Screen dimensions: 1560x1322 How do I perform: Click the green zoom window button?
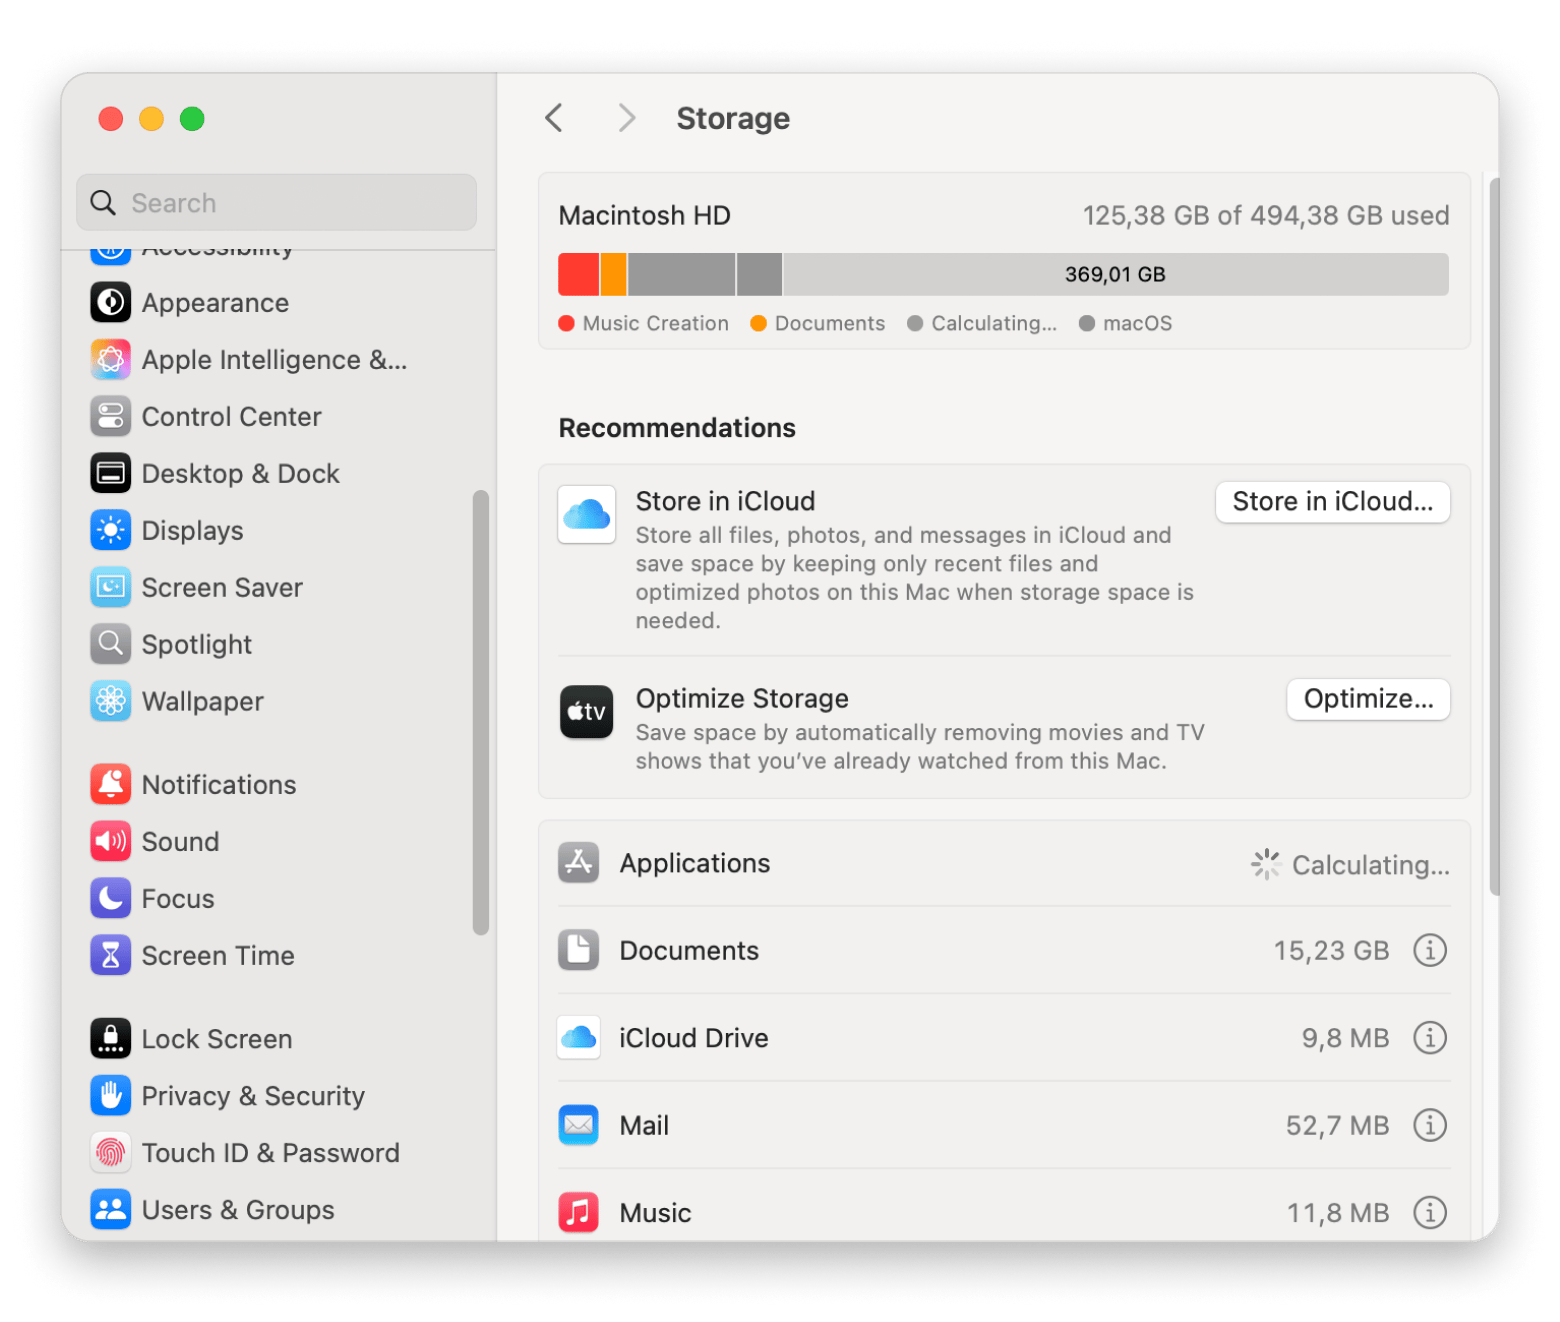click(x=192, y=119)
